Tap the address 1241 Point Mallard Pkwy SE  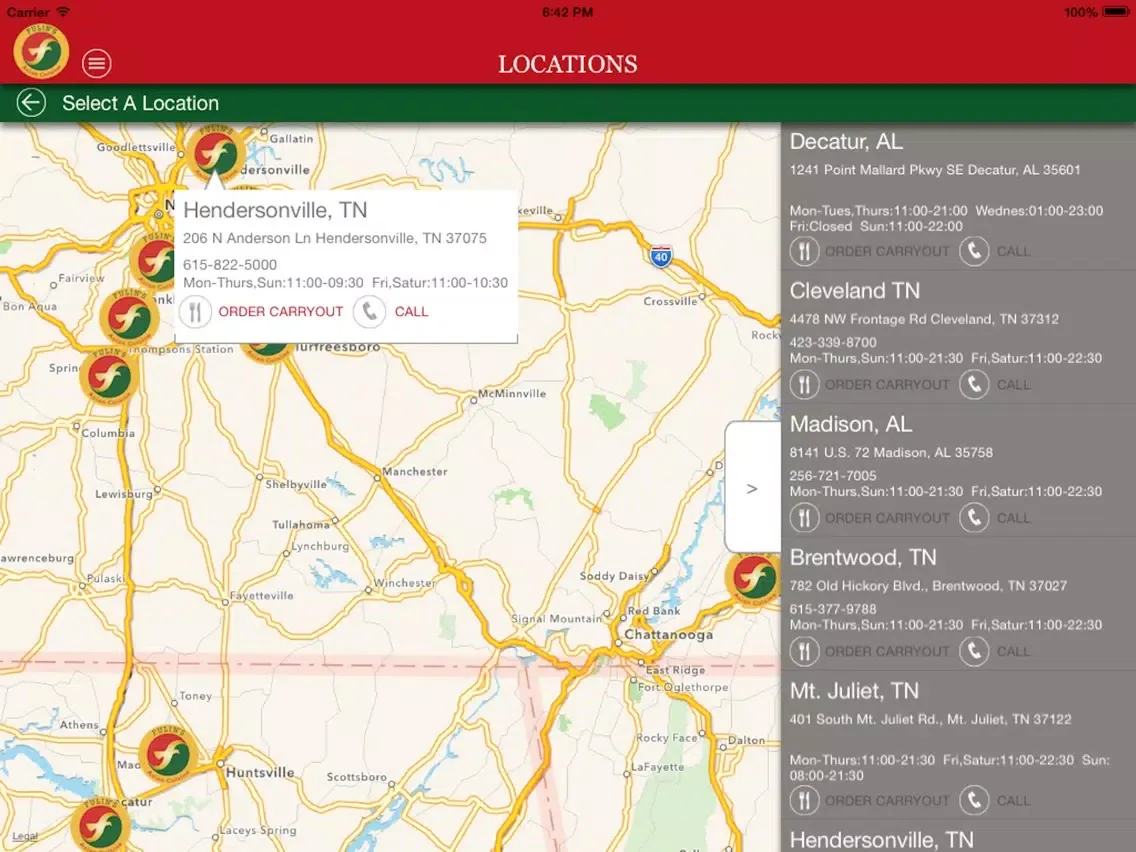pos(935,170)
